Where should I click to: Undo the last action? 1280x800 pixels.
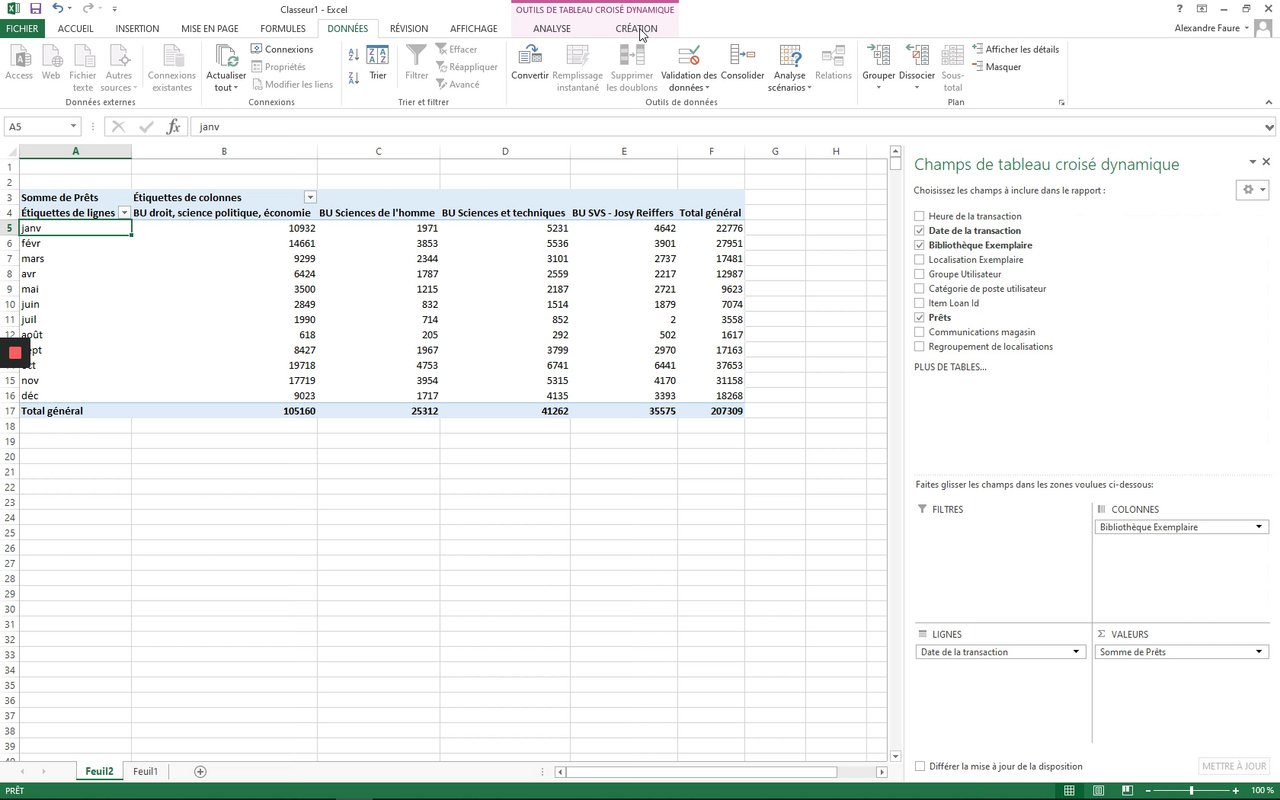click(57, 9)
